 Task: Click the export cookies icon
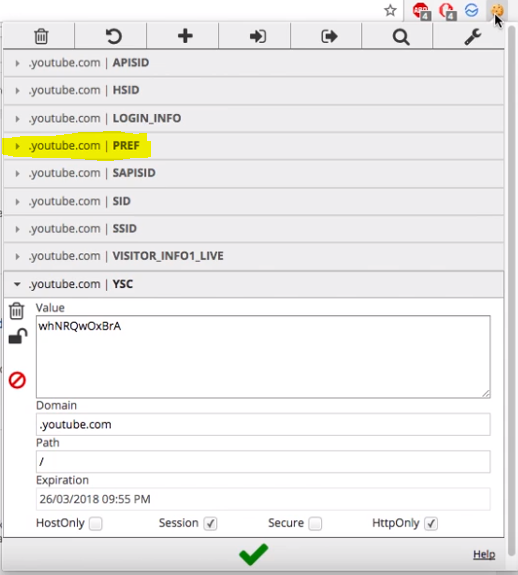(329, 36)
